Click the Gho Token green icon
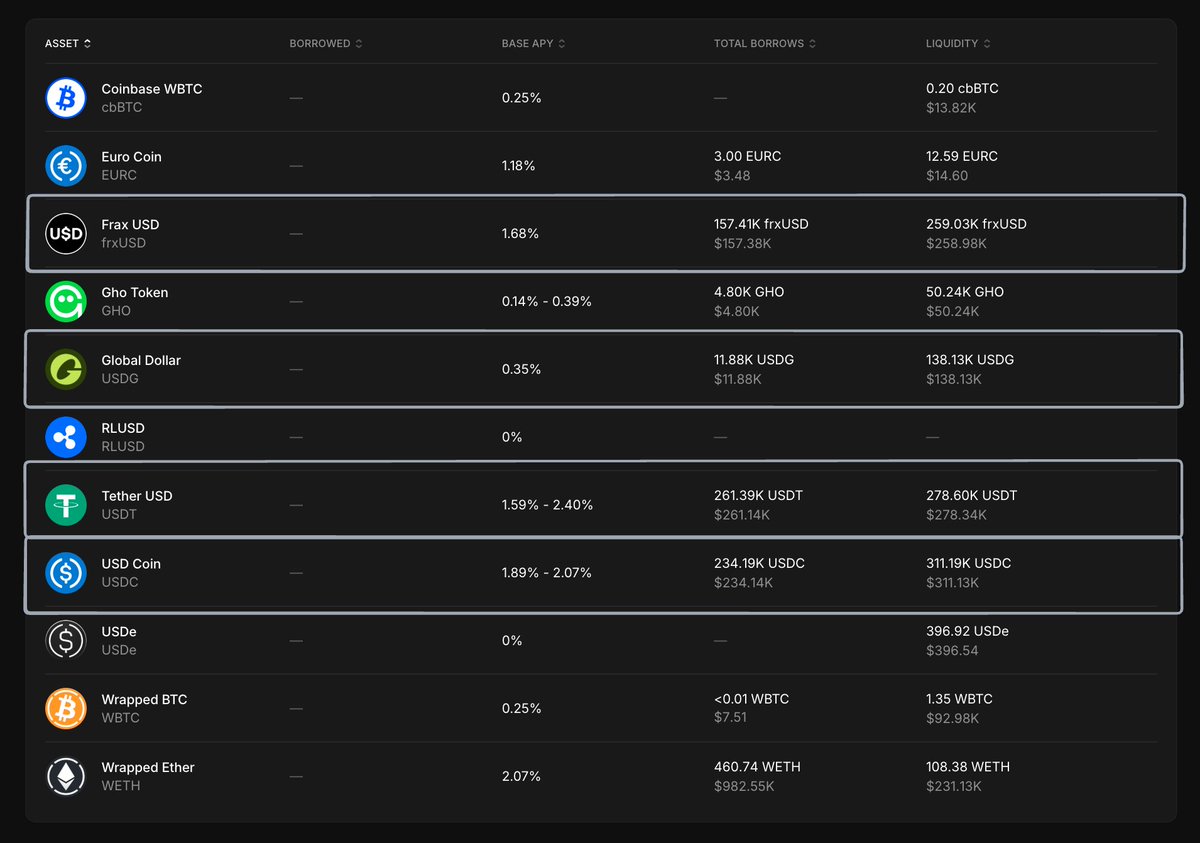 (x=66, y=301)
